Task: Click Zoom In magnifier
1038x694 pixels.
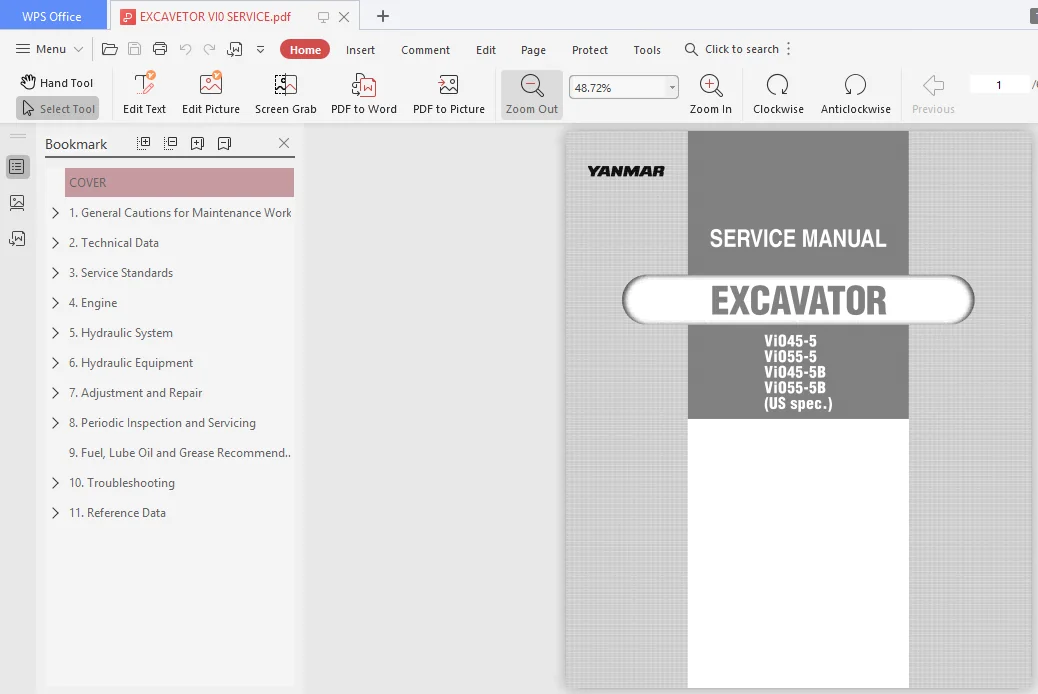Action: coord(710,93)
